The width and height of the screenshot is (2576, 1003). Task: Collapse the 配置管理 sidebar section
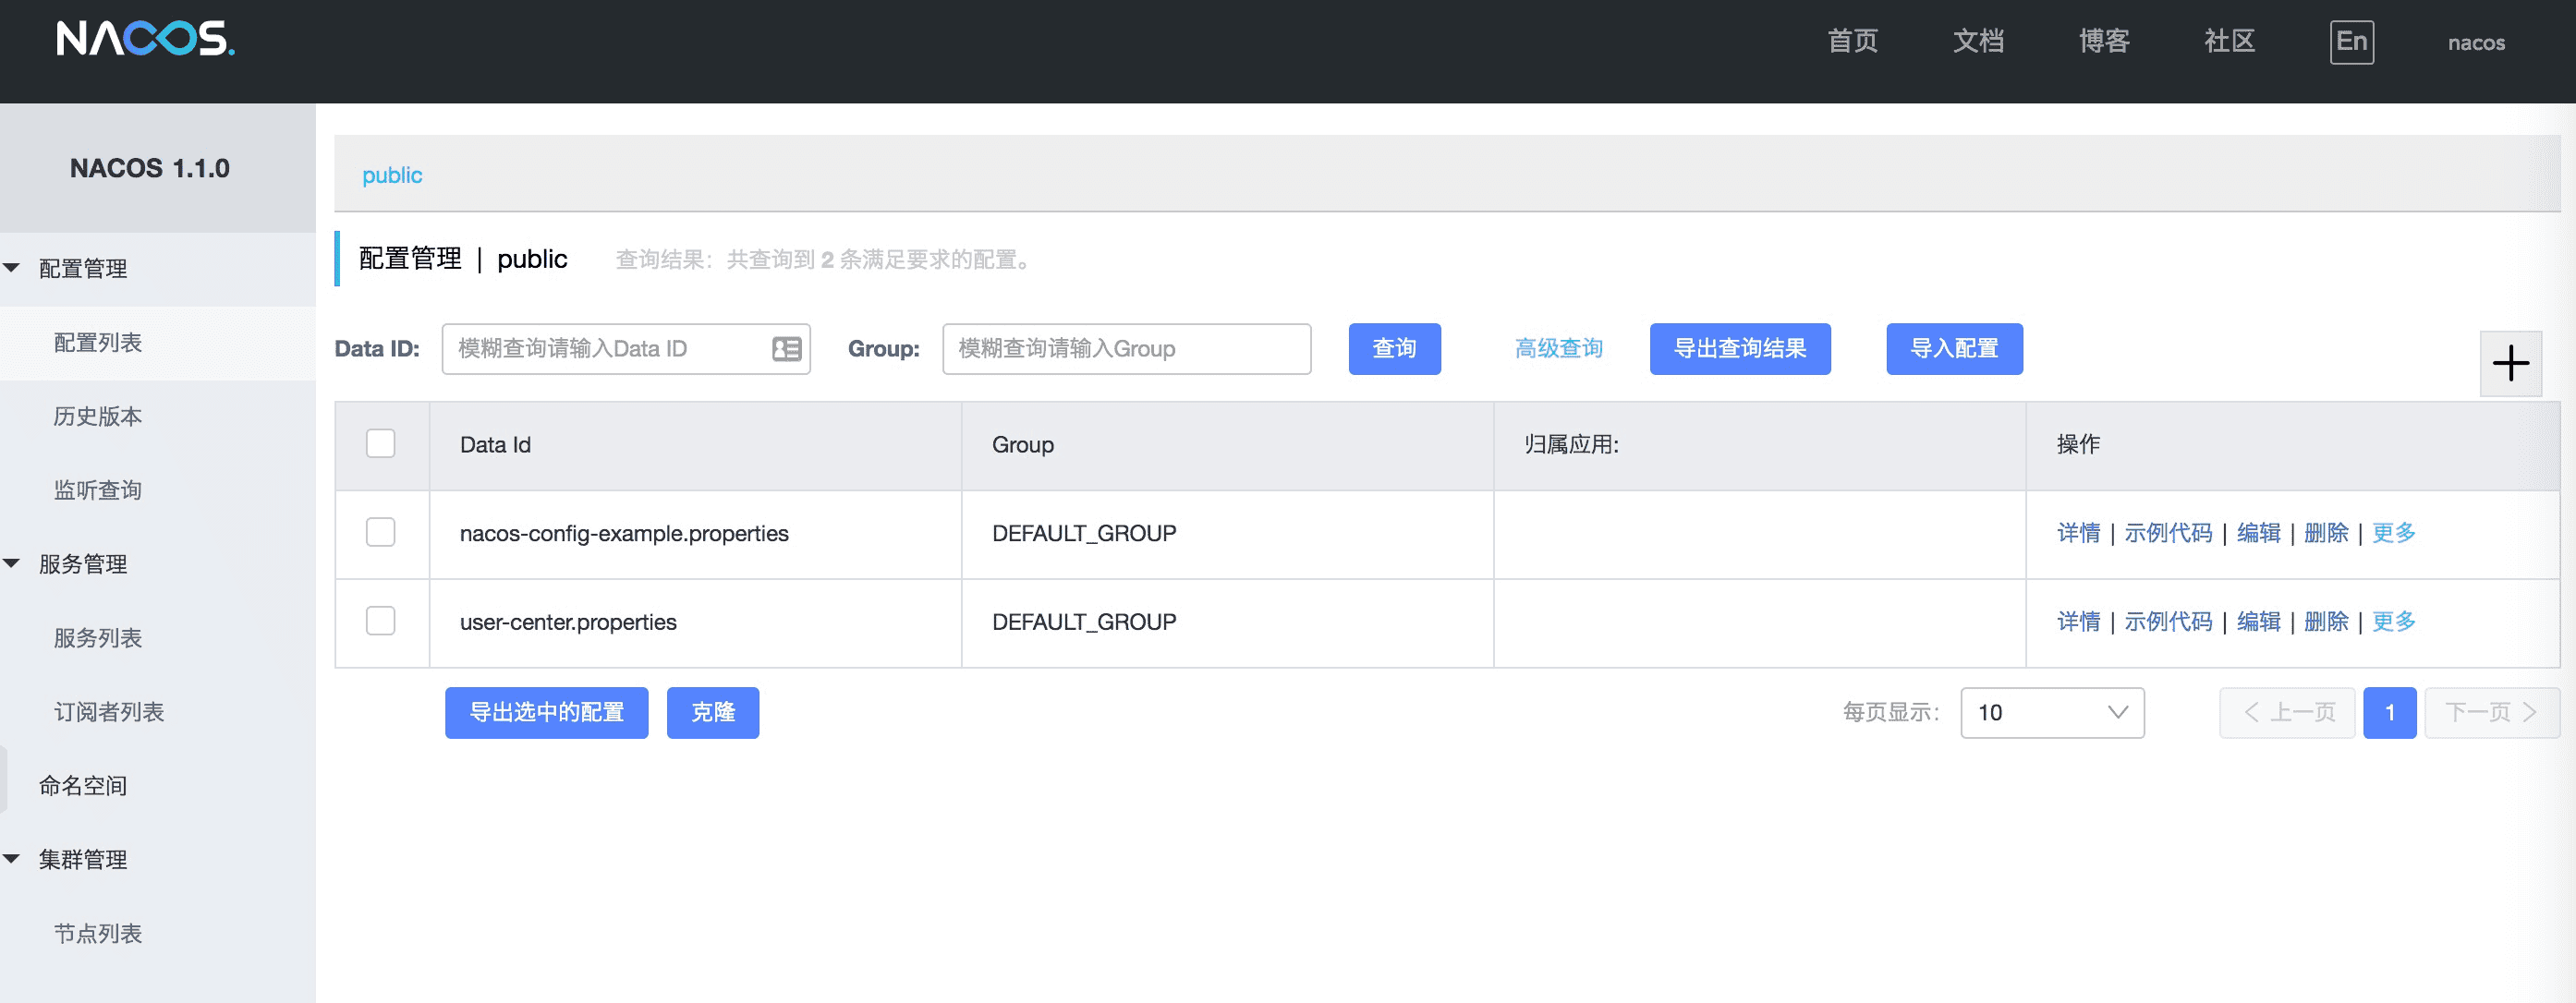(12, 269)
